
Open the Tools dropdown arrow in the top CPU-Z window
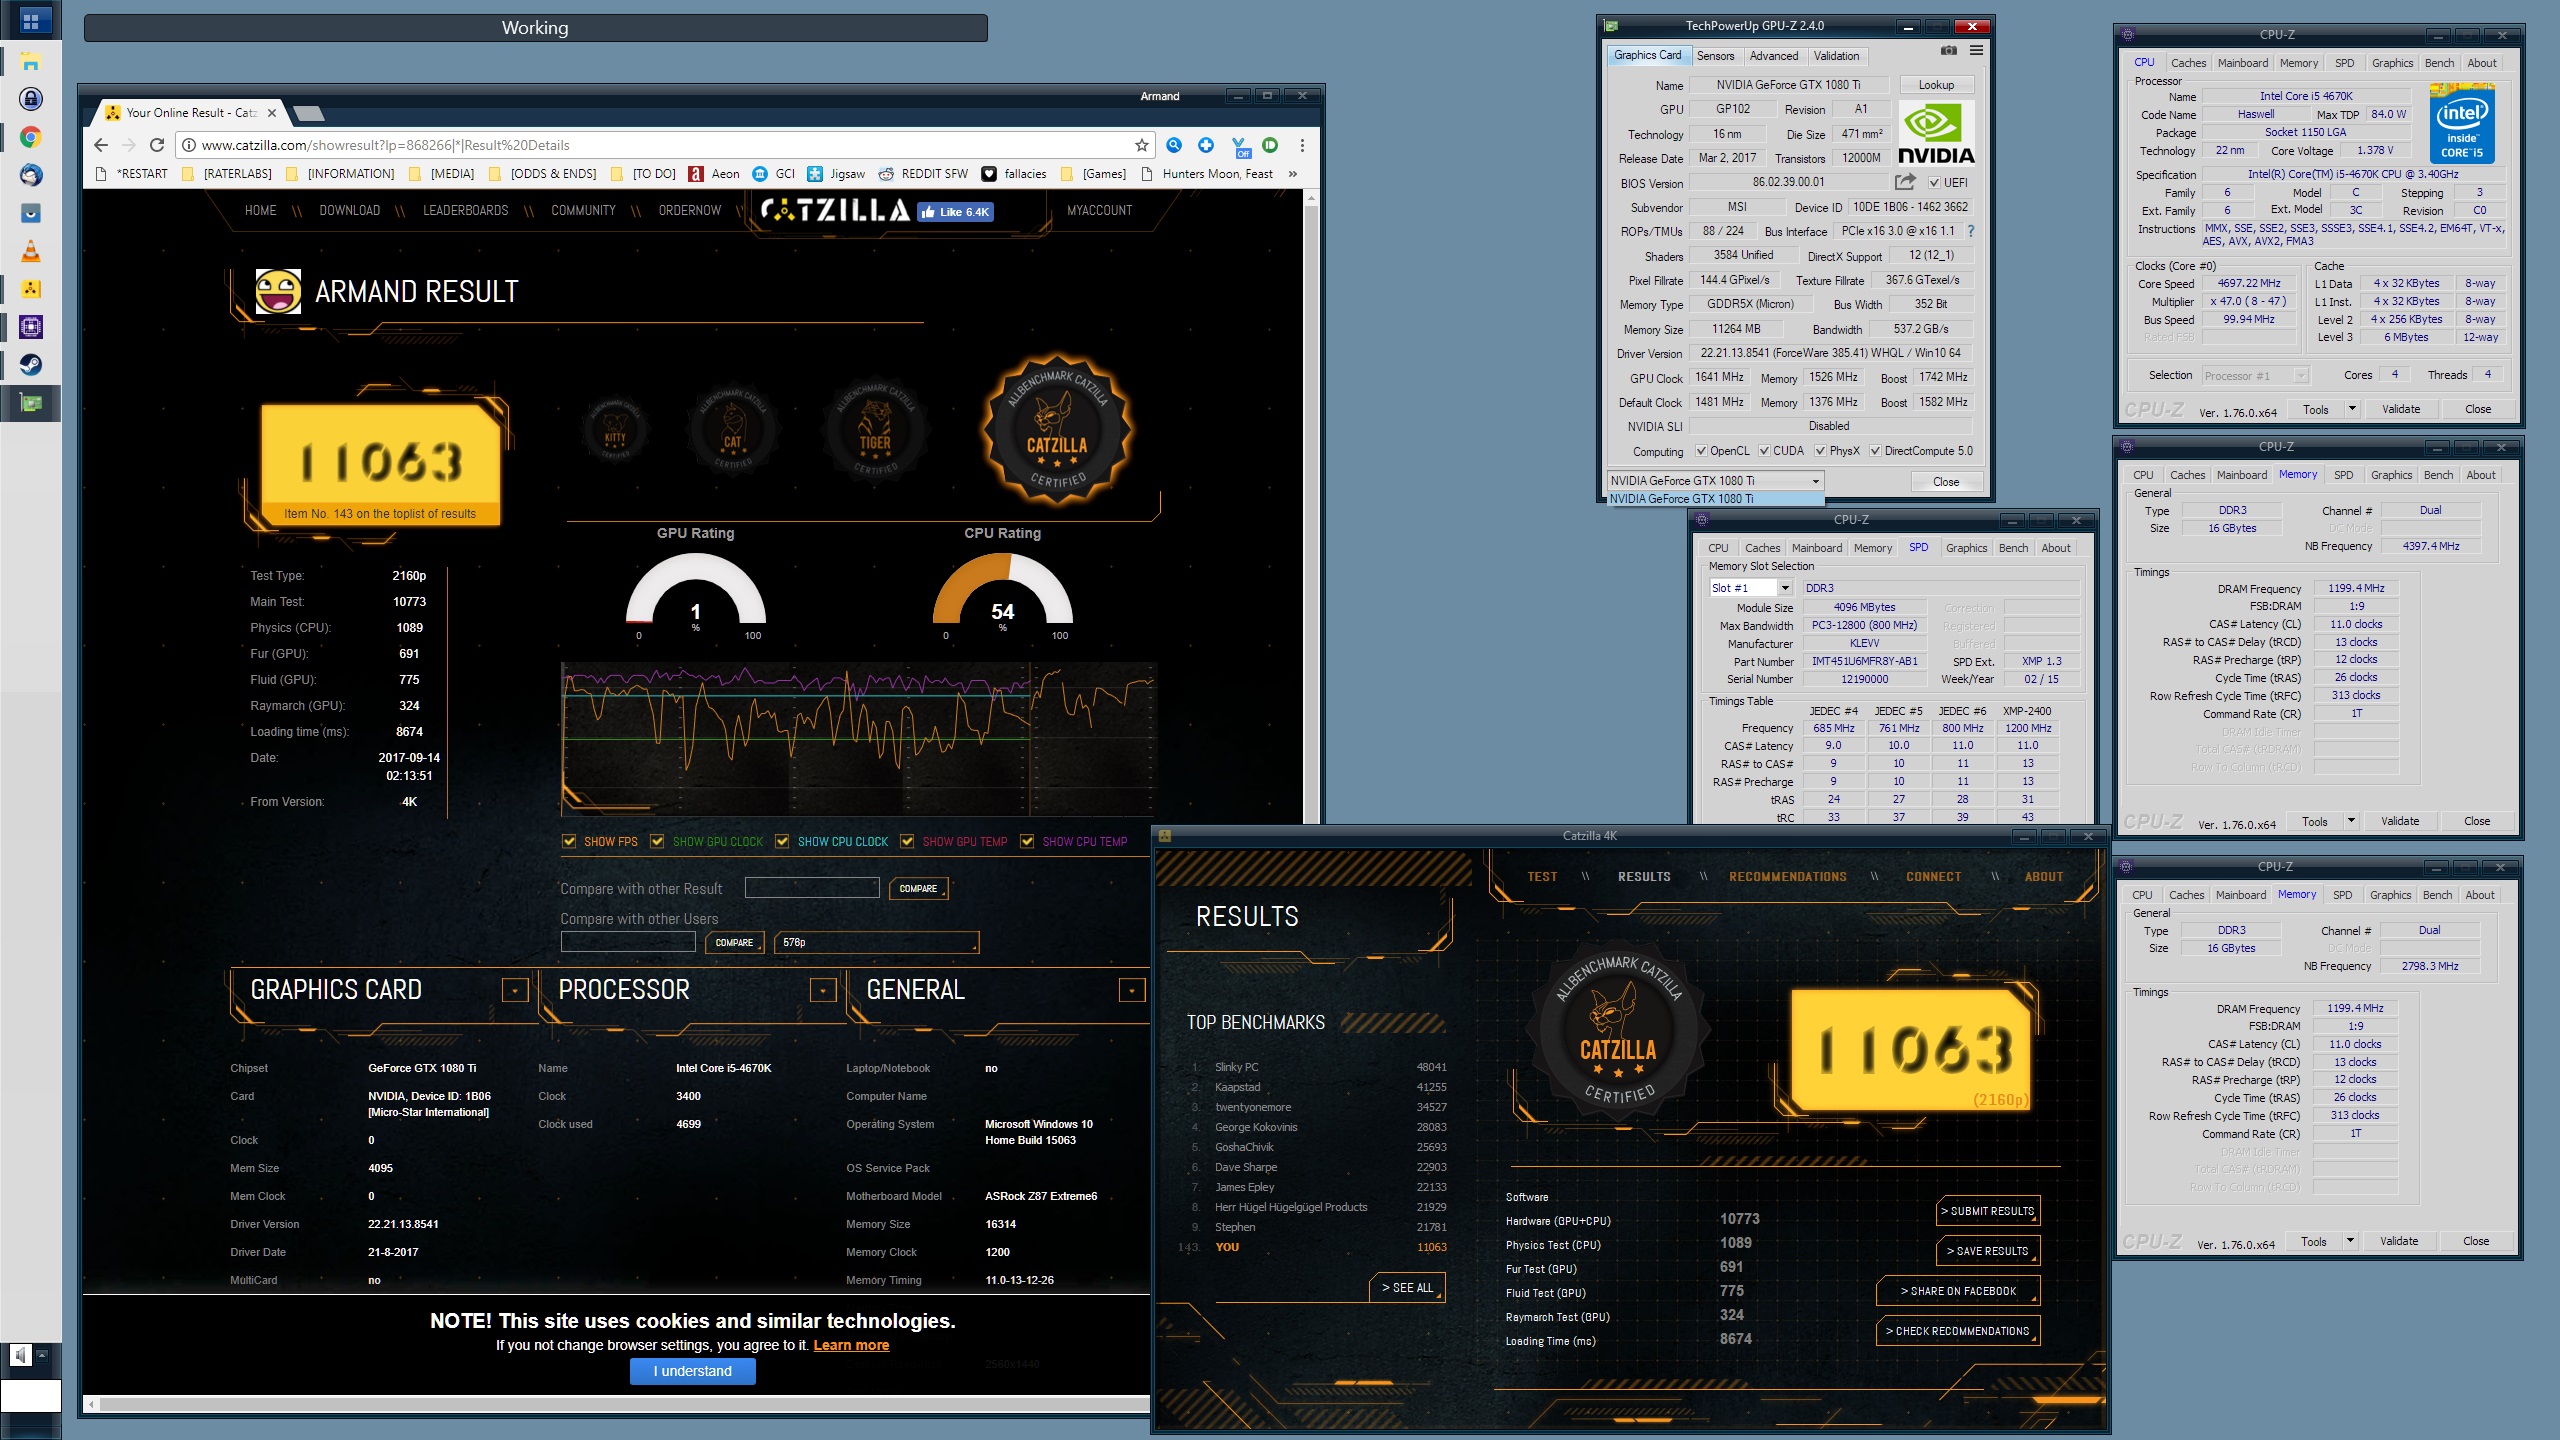[2352, 409]
